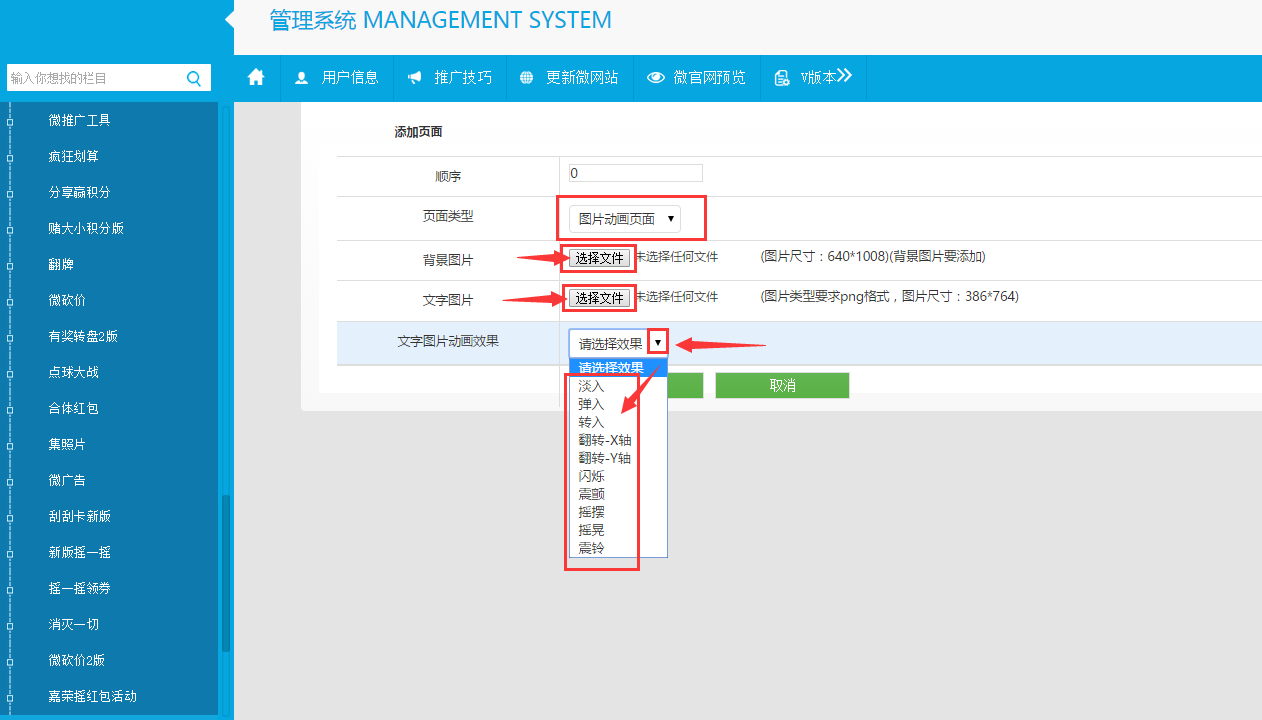The image size is (1262, 720).
Task: Click 选择文件 button for 文字图片
Action: point(600,298)
